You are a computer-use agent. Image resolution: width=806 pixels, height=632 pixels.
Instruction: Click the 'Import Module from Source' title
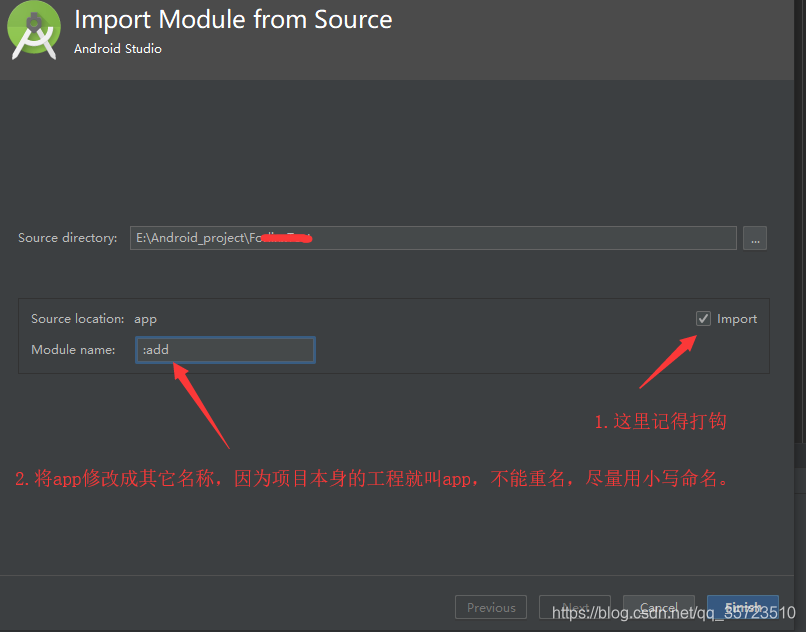[x=233, y=20]
